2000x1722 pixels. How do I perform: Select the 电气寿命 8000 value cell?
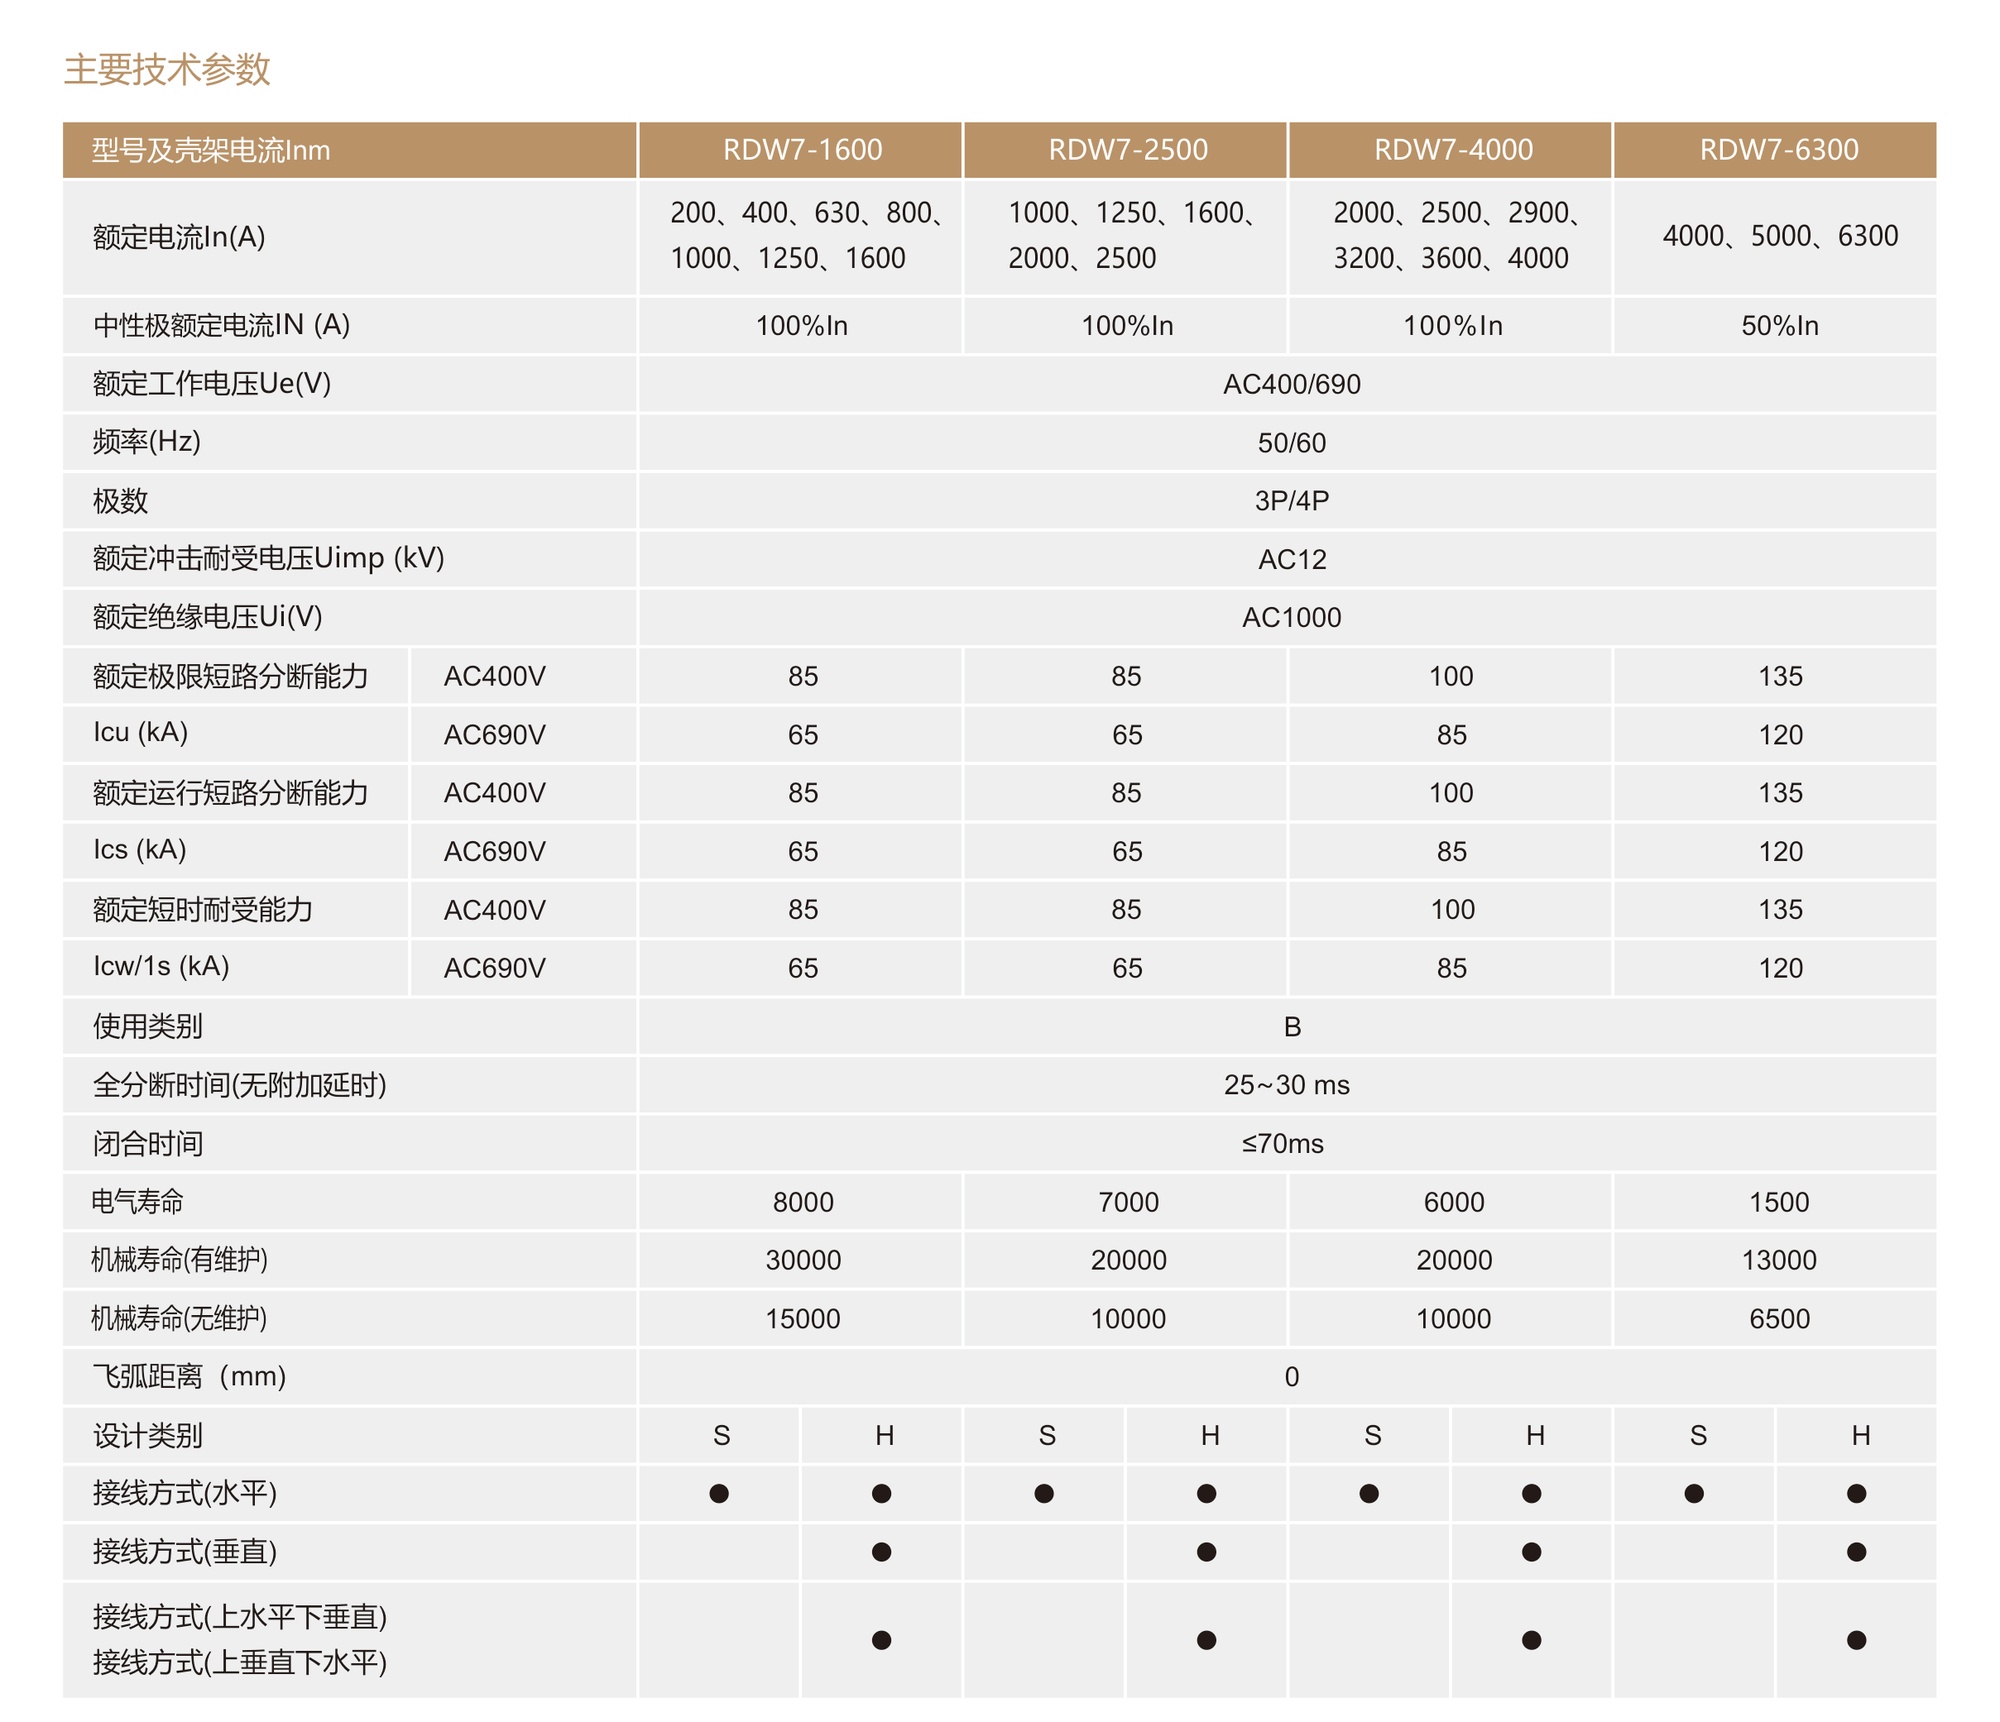[x=800, y=1203]
